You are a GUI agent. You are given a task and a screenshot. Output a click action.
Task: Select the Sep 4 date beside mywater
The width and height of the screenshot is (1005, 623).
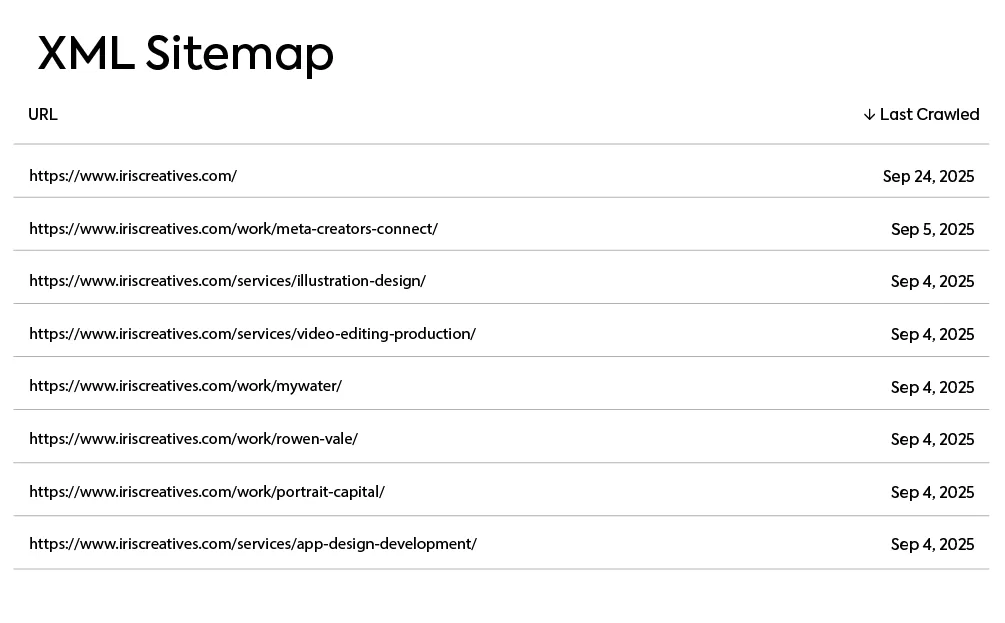coord(932,386)
